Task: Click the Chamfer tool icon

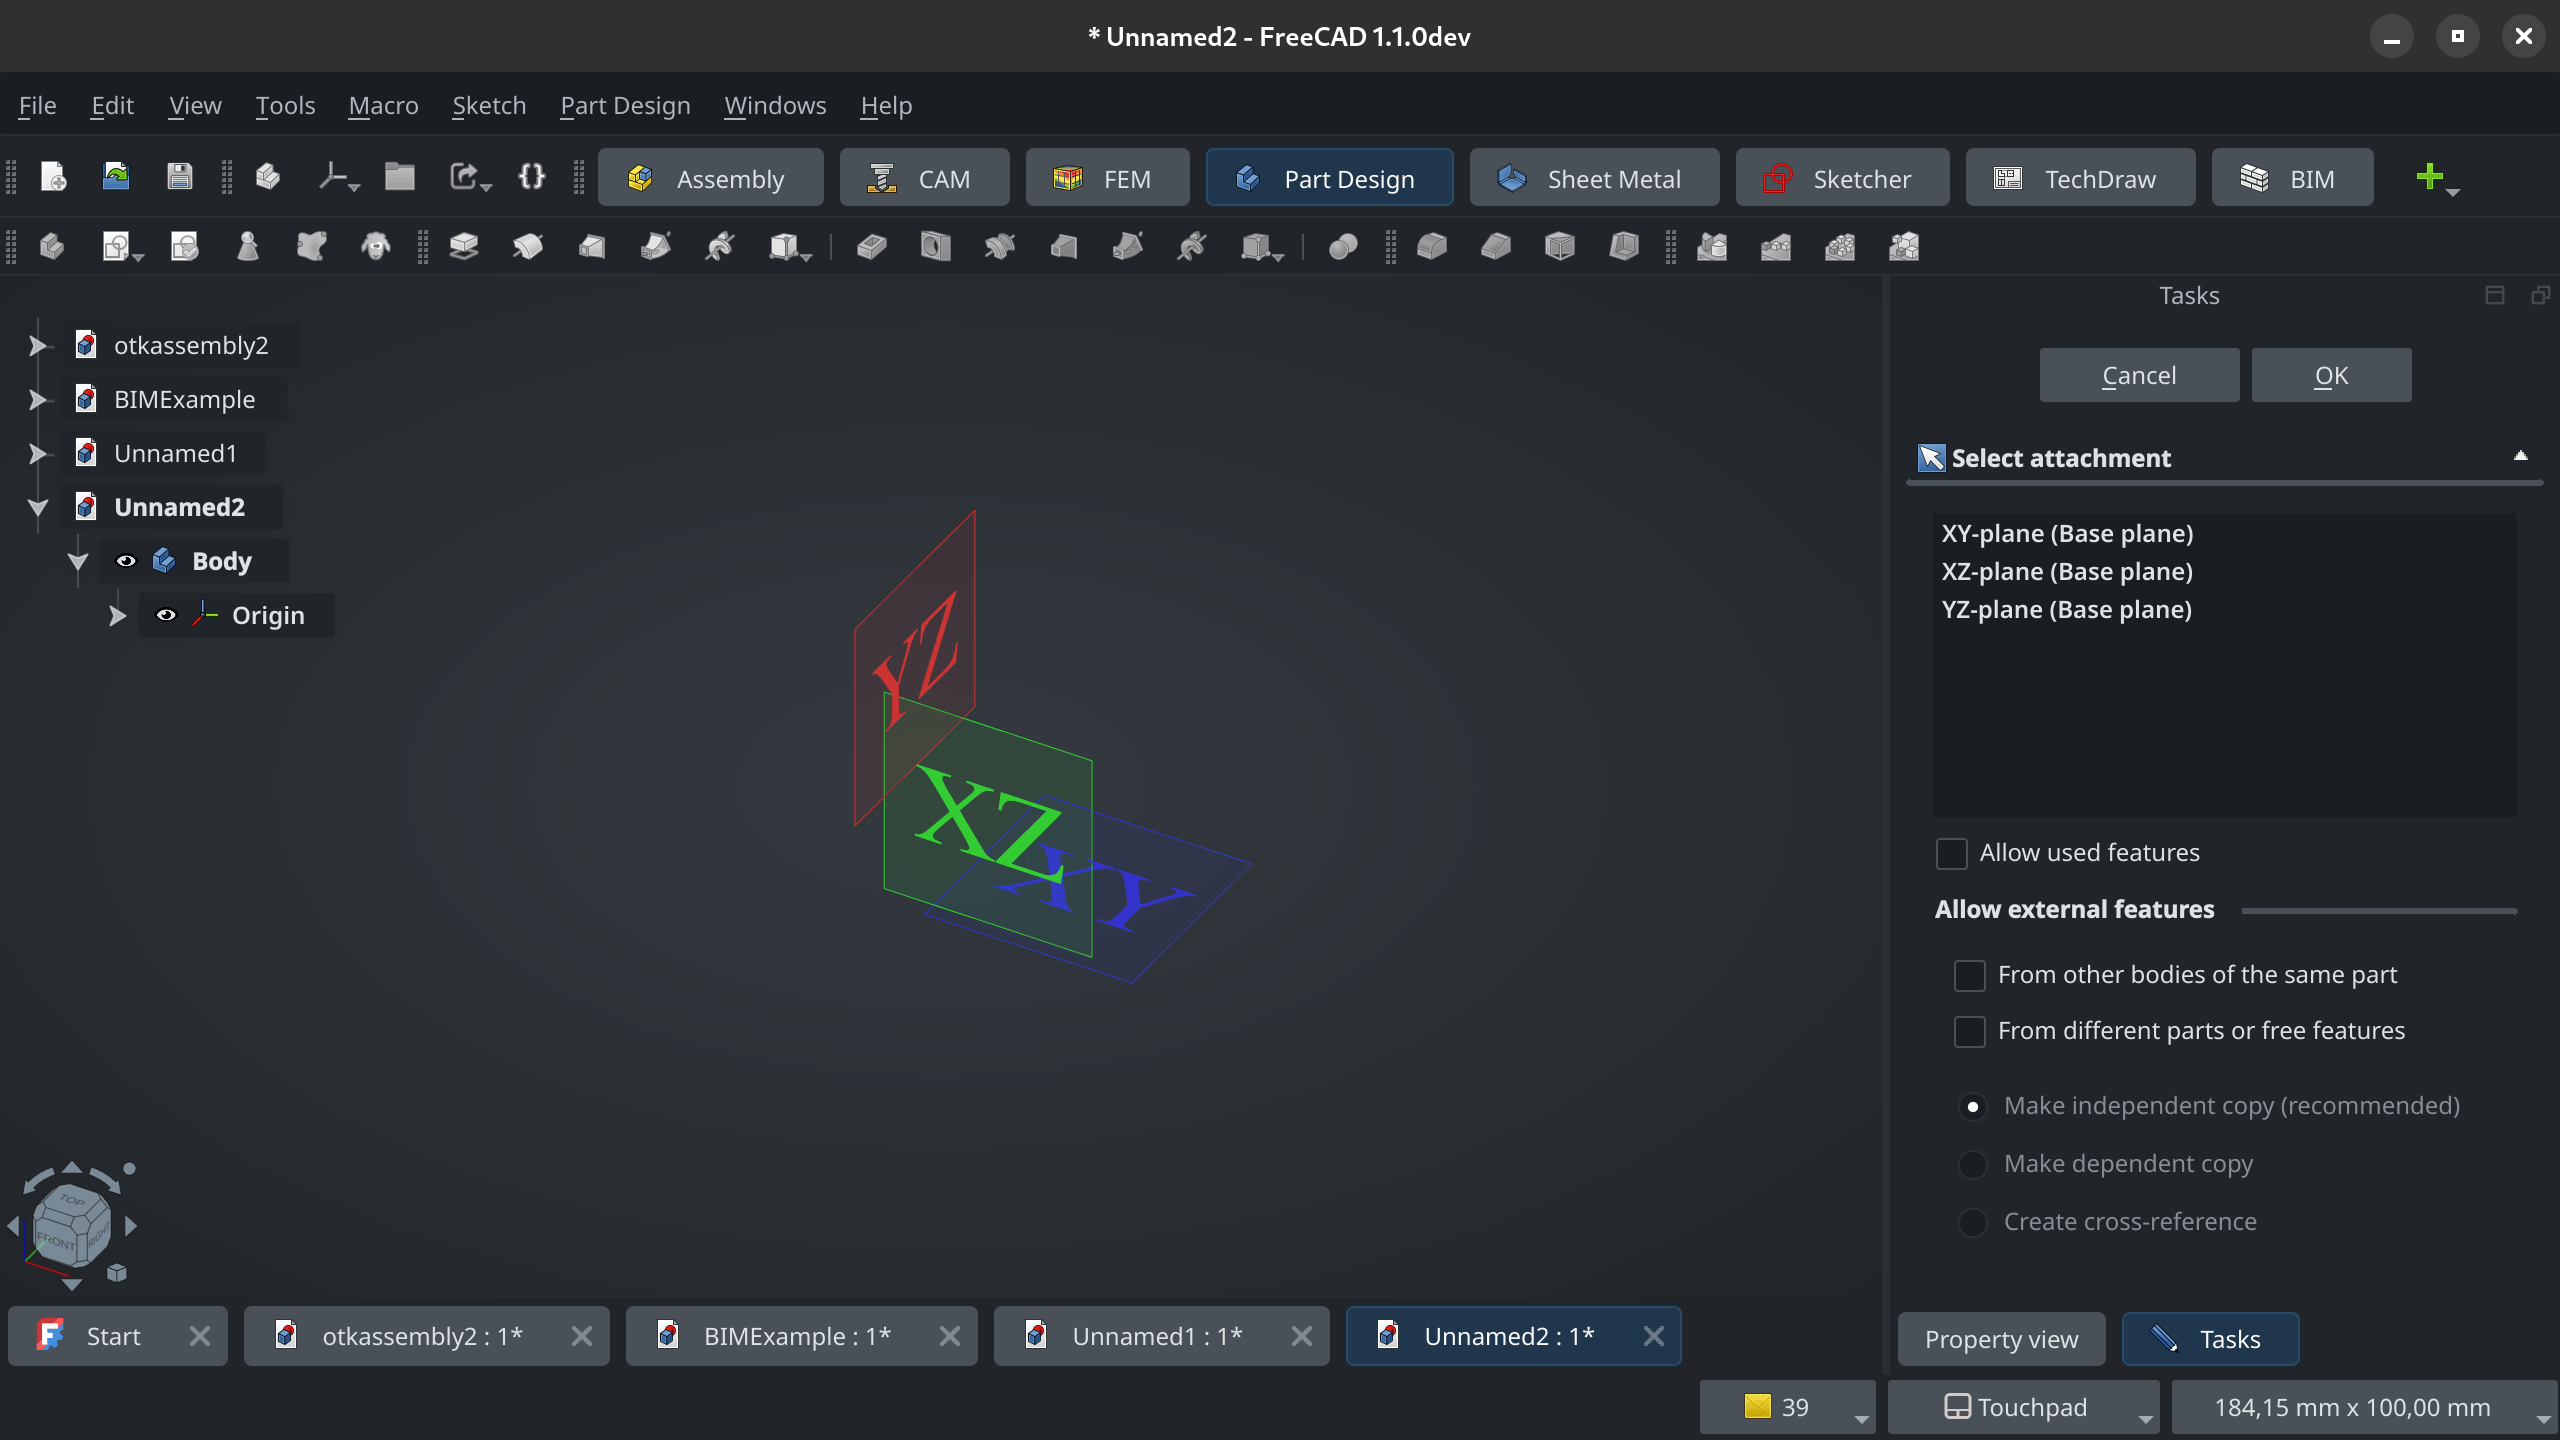Action: [1495, 246]
